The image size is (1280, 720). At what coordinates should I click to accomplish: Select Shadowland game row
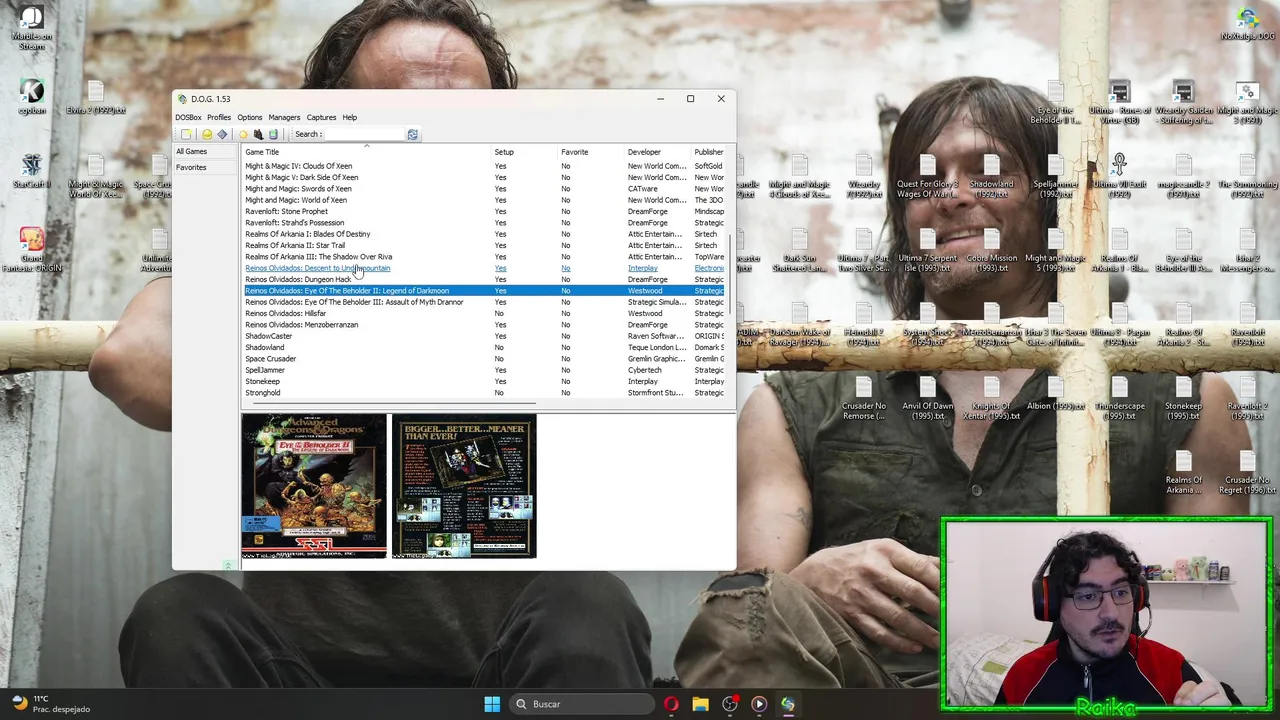pyautogui.click(x=484, y=347)
